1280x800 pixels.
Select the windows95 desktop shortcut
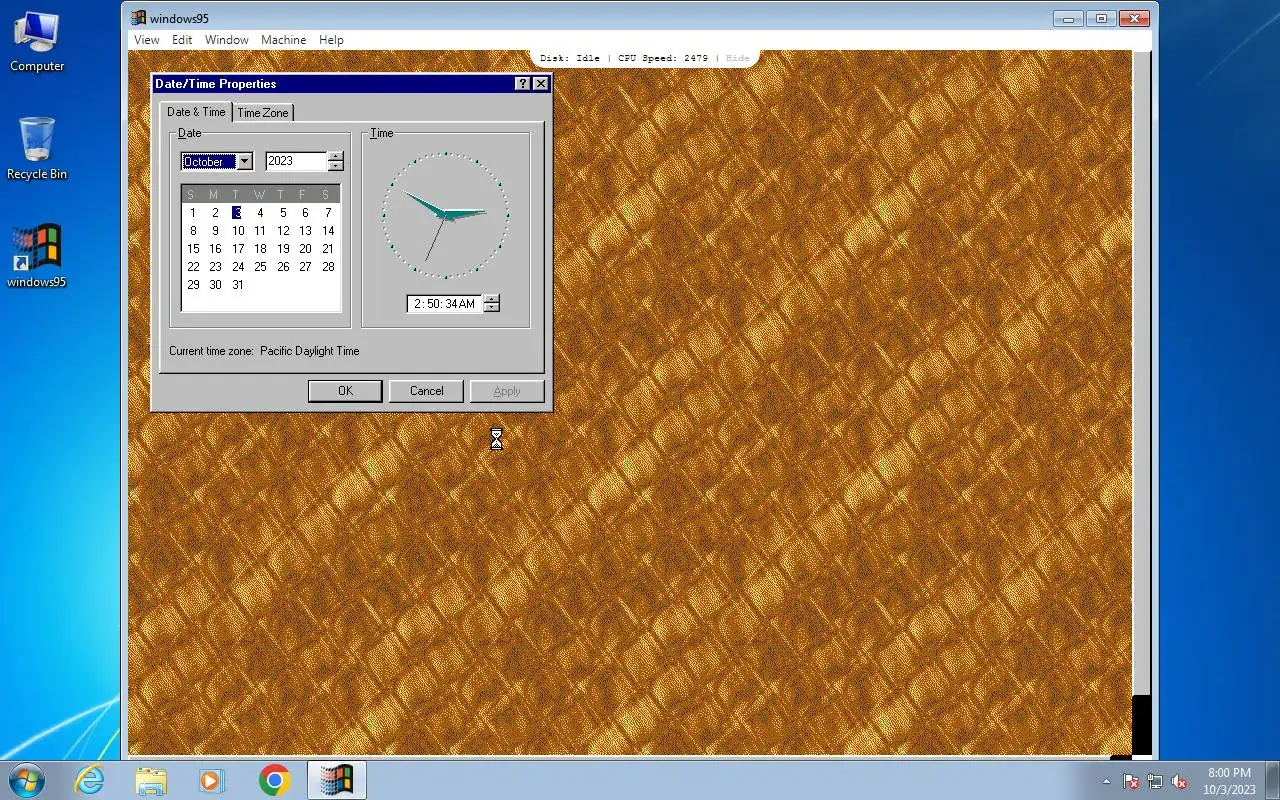point(37,256)
